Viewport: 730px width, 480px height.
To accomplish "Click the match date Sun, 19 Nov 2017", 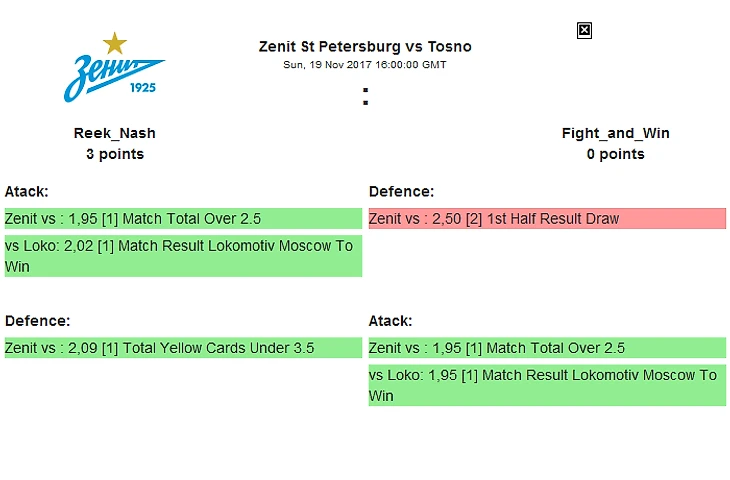I will (x=365, y=65).
